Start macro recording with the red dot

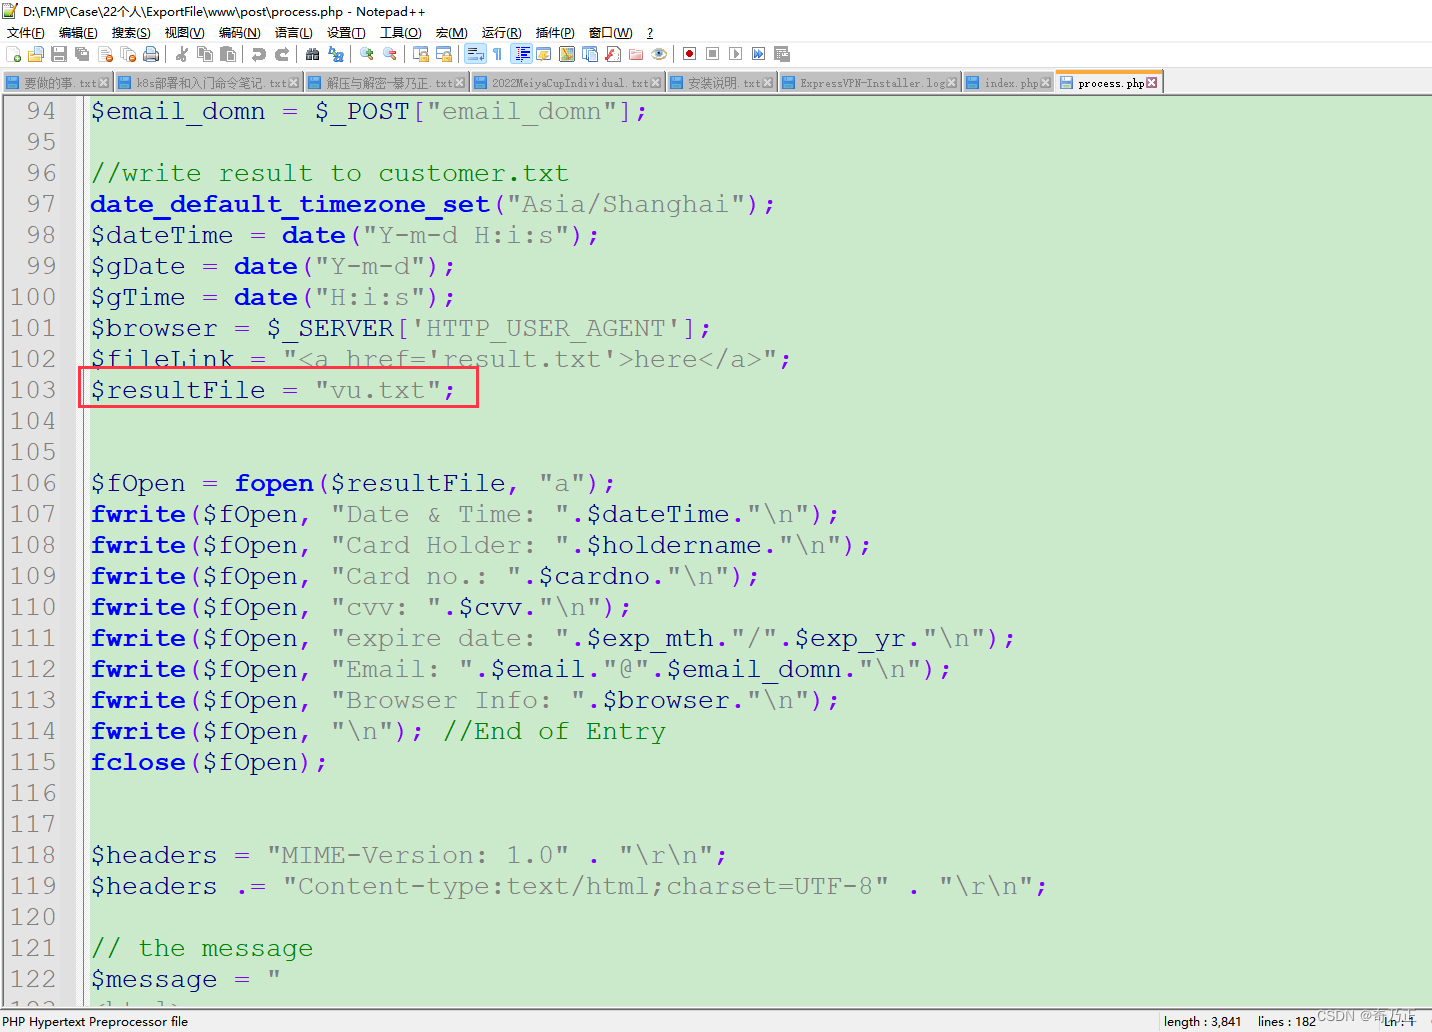tap(689, 54)
